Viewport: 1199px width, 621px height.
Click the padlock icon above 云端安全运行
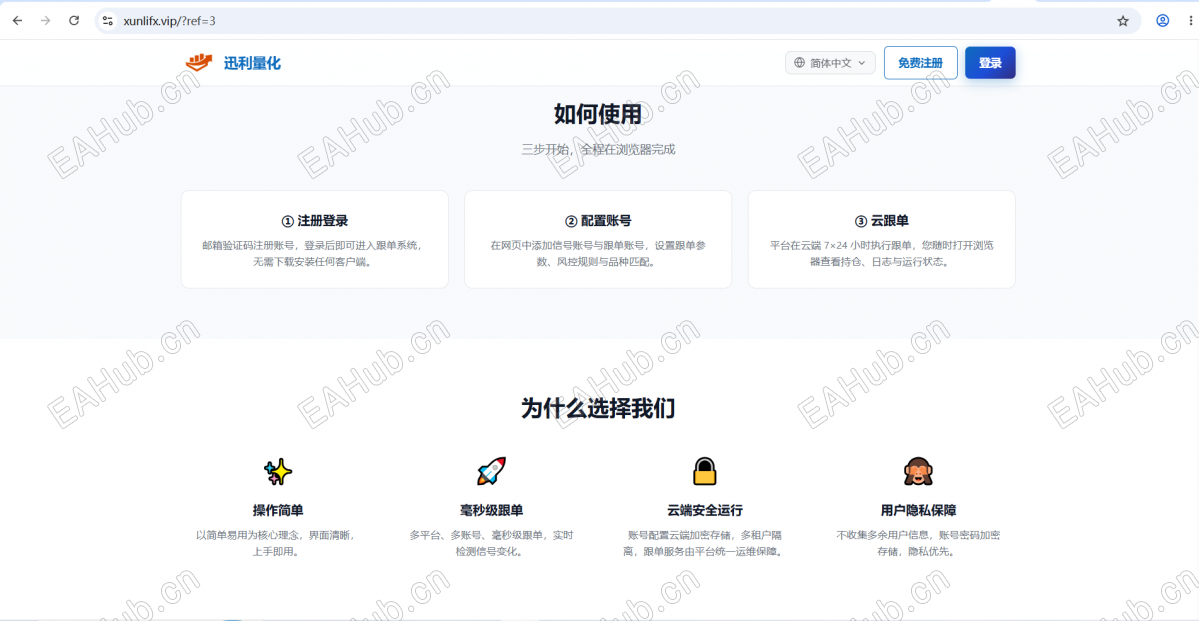tap(704, 472)
